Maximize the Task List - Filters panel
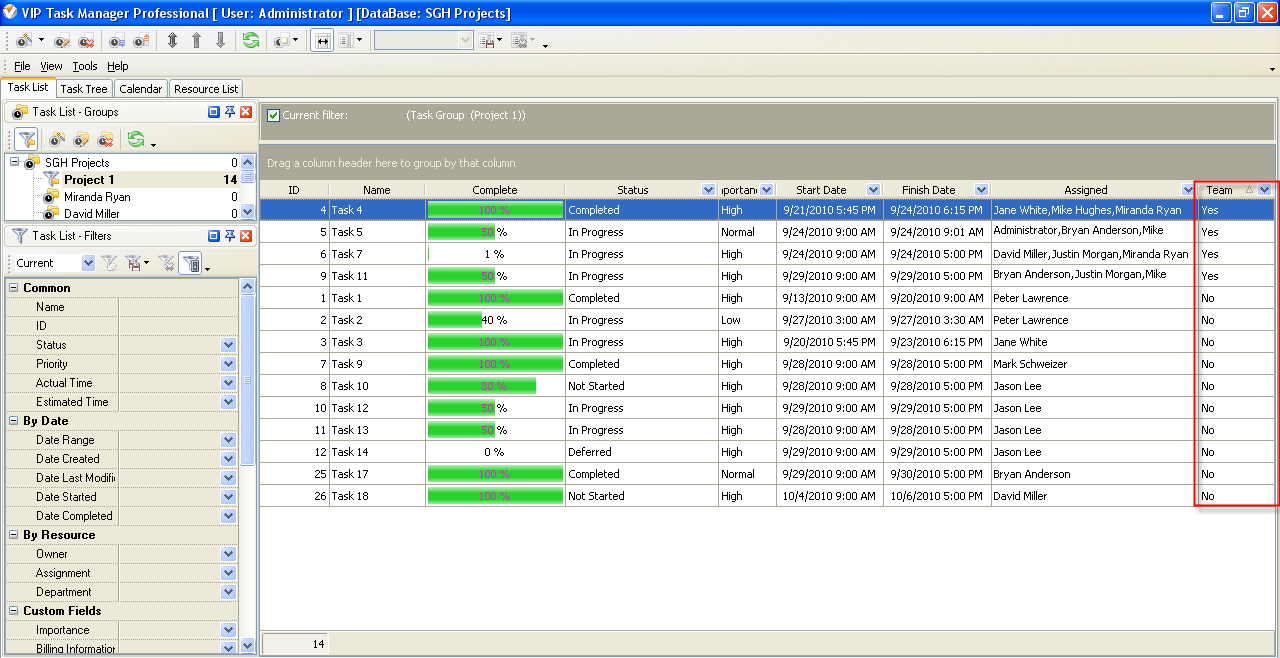 coord(213,236)
